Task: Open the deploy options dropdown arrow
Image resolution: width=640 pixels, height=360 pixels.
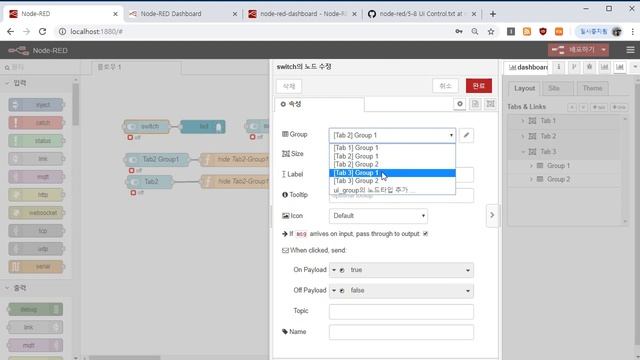Action: [604, 50]
